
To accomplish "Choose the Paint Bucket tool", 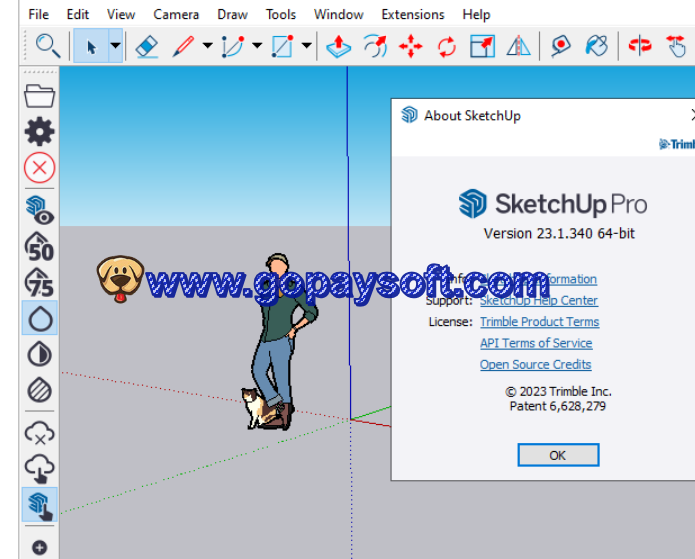I will 597,46.
